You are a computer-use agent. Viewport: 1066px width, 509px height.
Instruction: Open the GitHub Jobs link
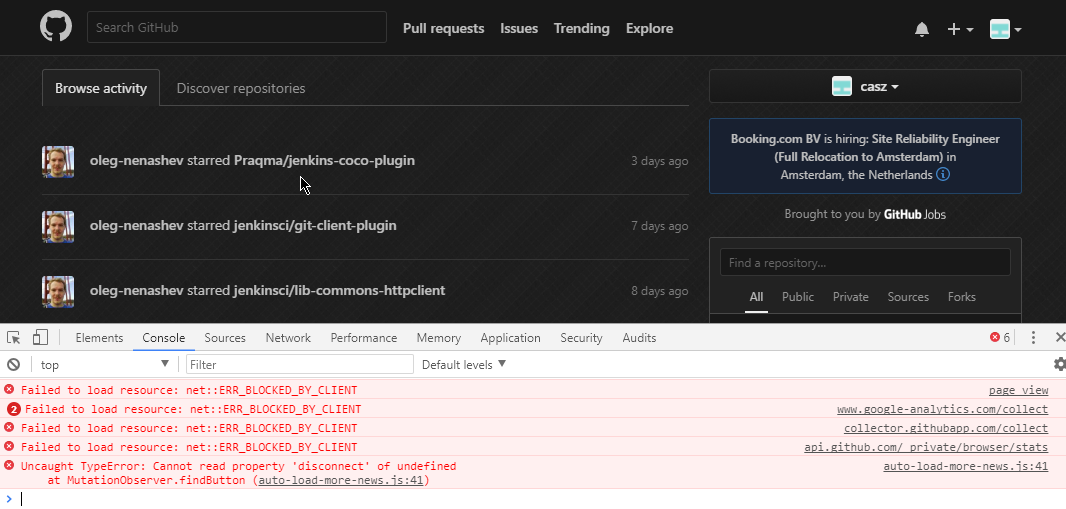914,215
